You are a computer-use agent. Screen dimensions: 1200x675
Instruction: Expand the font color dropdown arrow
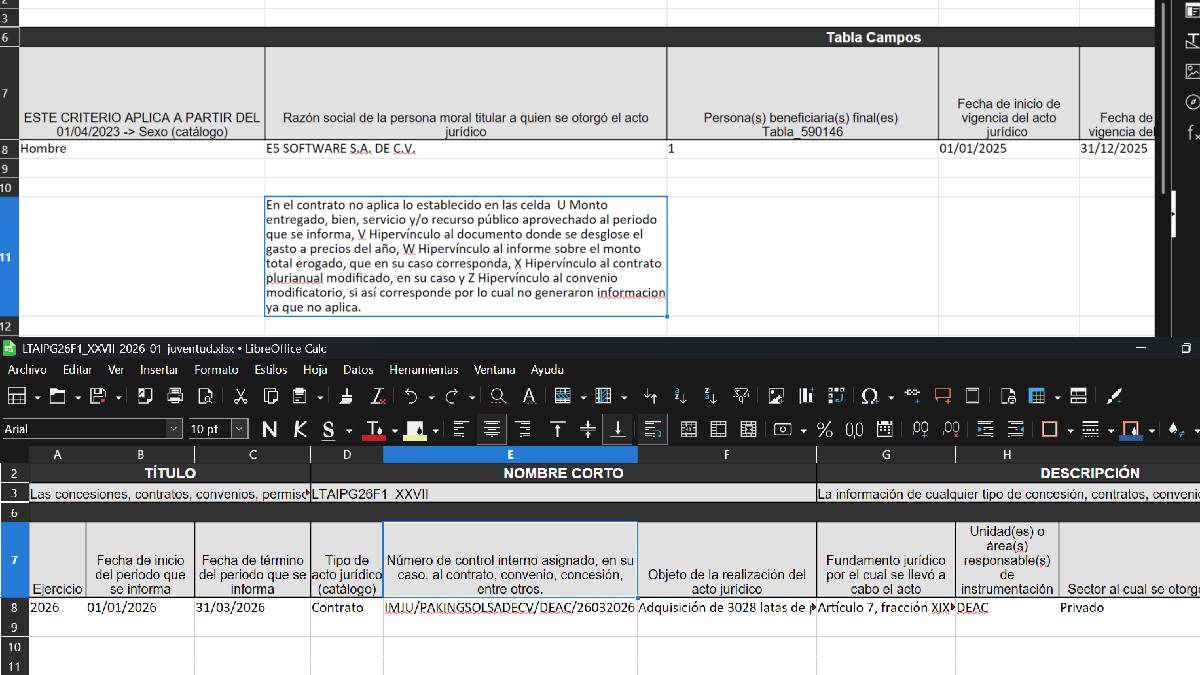[395, 431]
